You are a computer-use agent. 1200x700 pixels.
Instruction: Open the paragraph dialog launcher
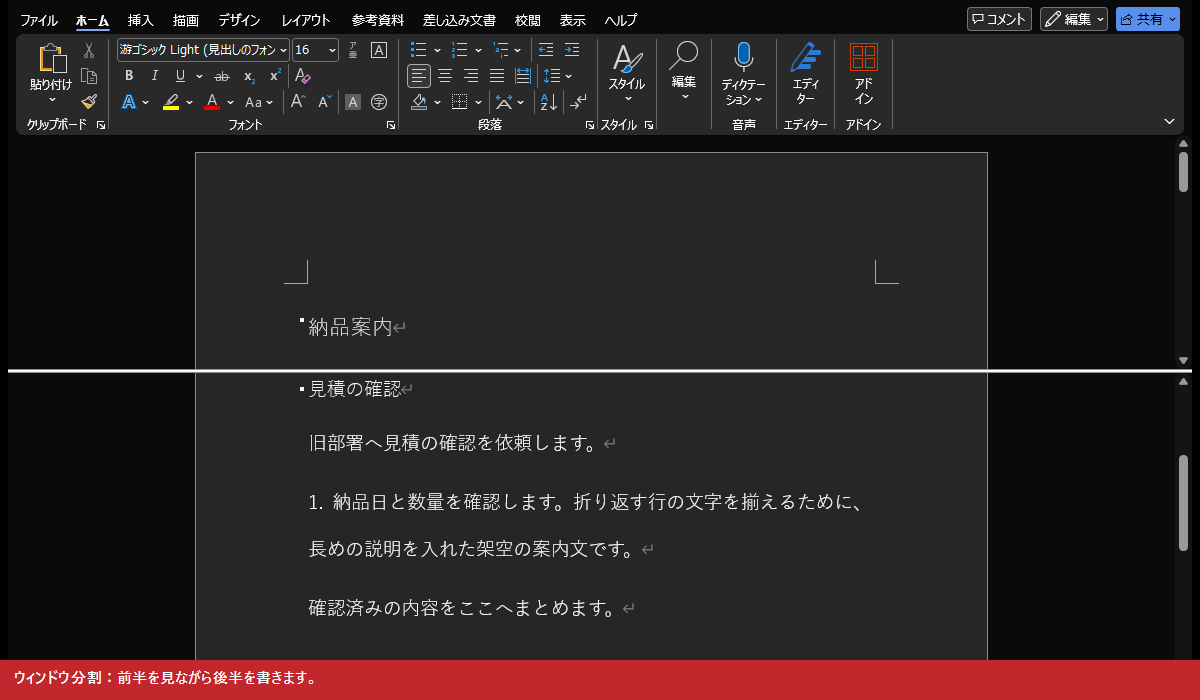pos(591,125)
